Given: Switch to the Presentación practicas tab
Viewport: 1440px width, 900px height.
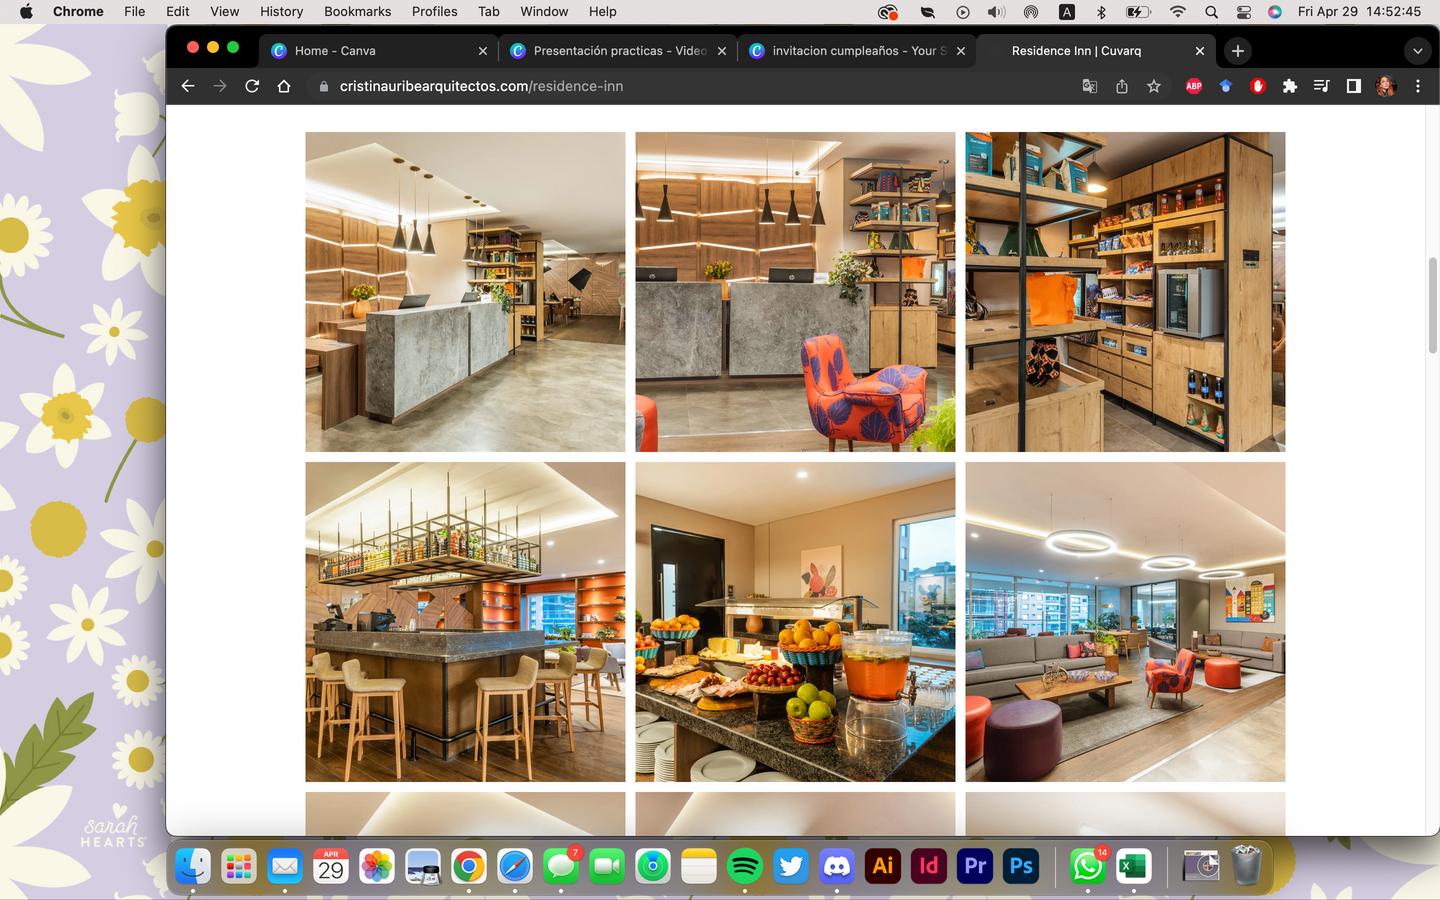Looking at the screenshot, I should tap(619, 51).
